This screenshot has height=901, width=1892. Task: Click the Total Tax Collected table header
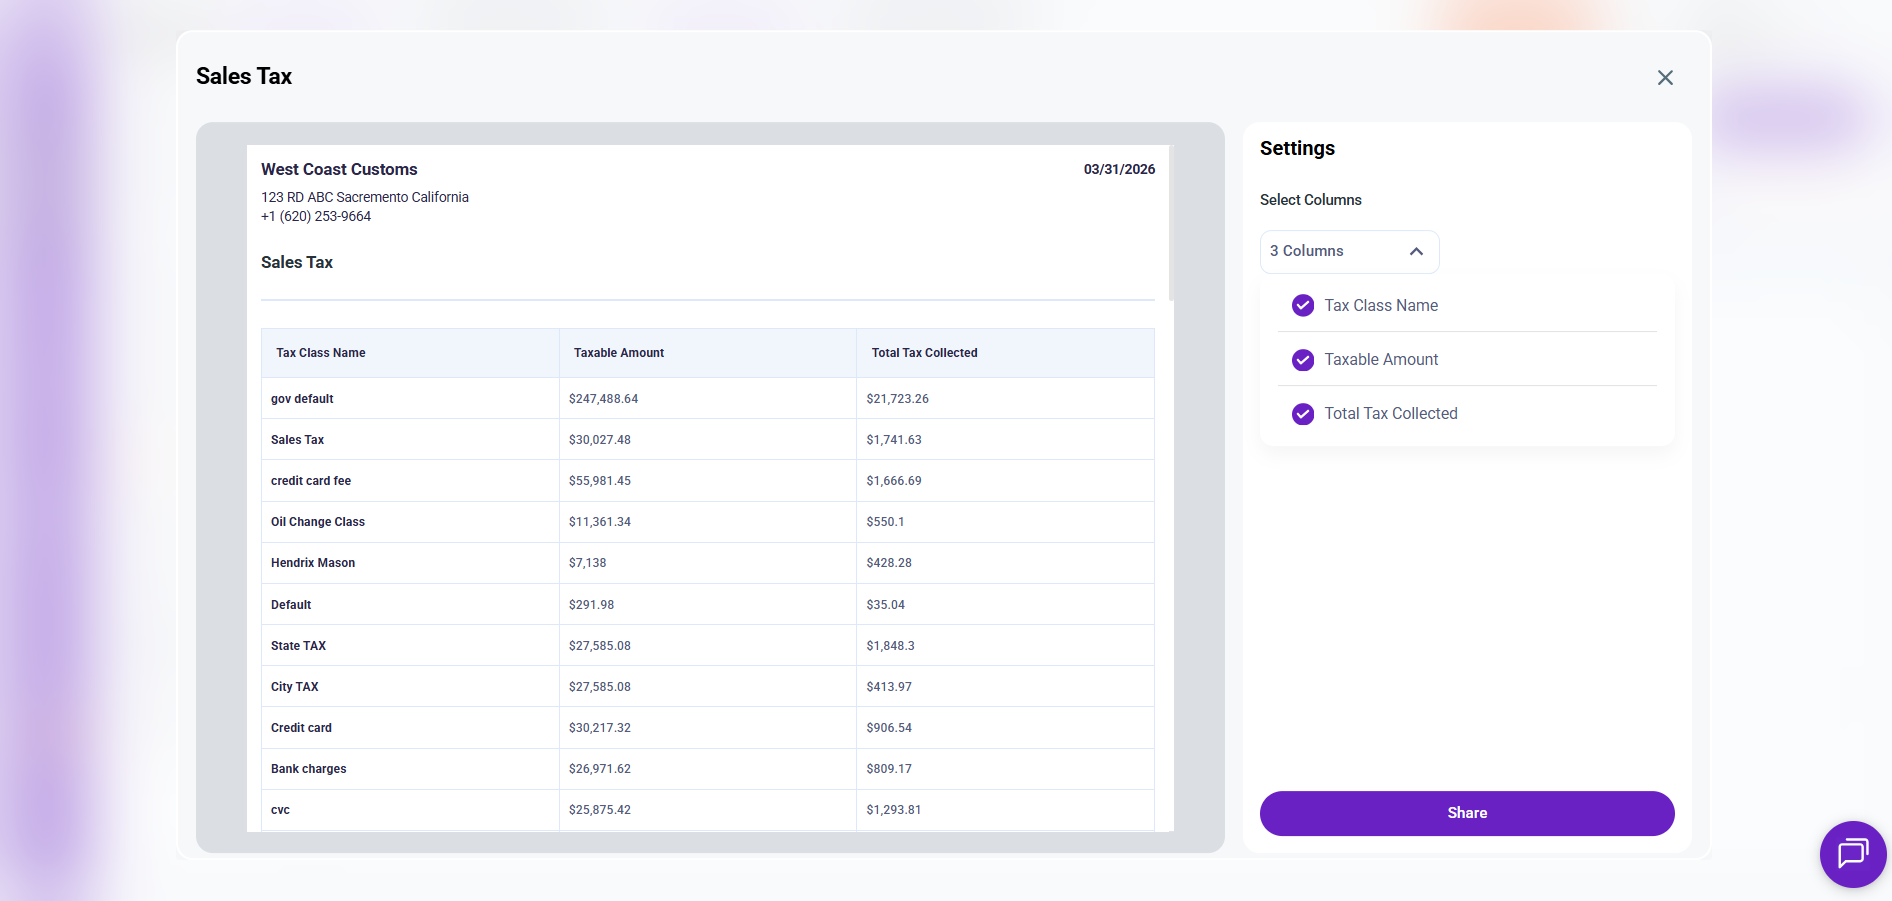point(924,353)
